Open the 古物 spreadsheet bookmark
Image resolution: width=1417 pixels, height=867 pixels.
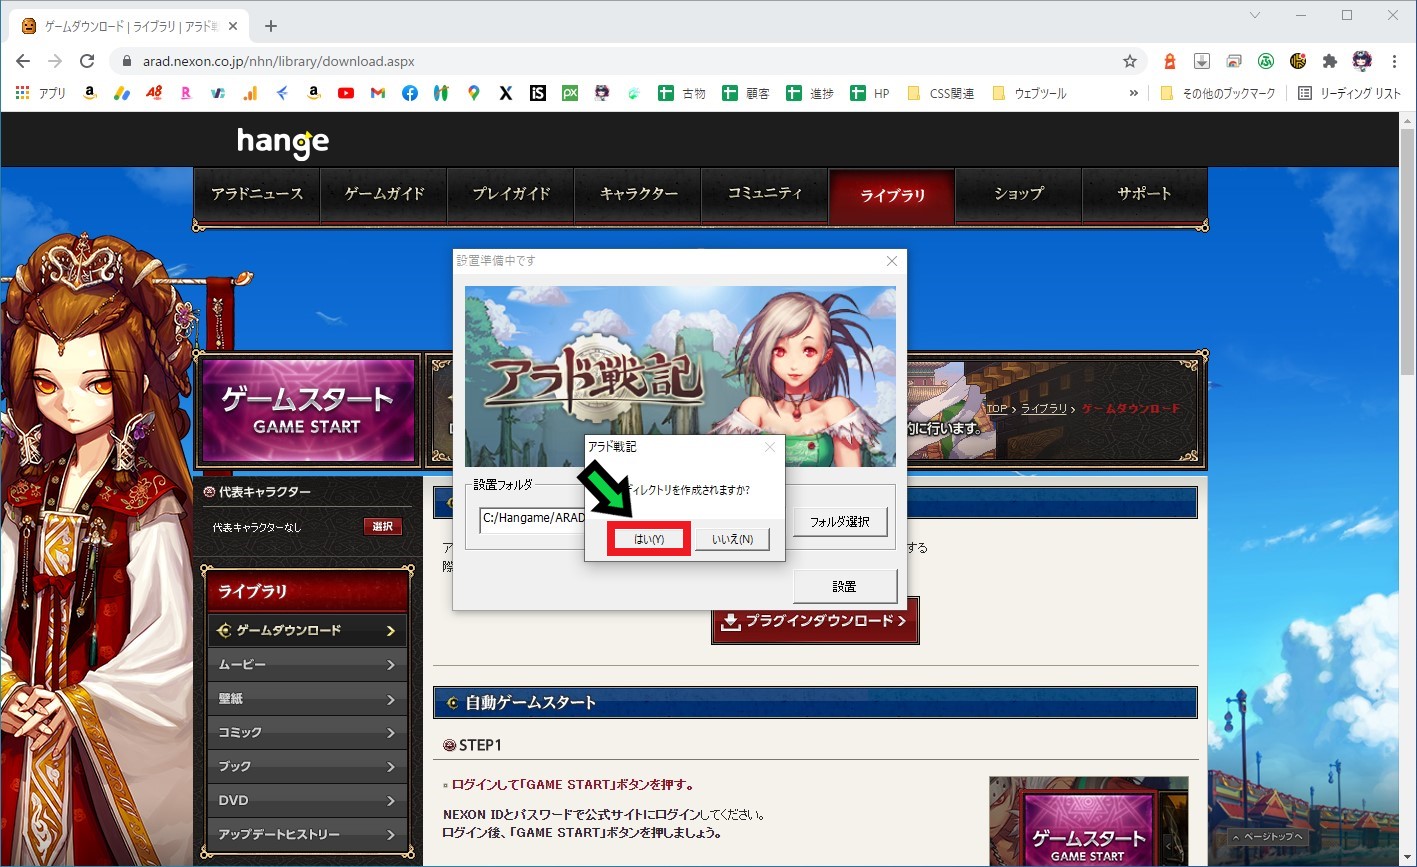click(682, 93)
